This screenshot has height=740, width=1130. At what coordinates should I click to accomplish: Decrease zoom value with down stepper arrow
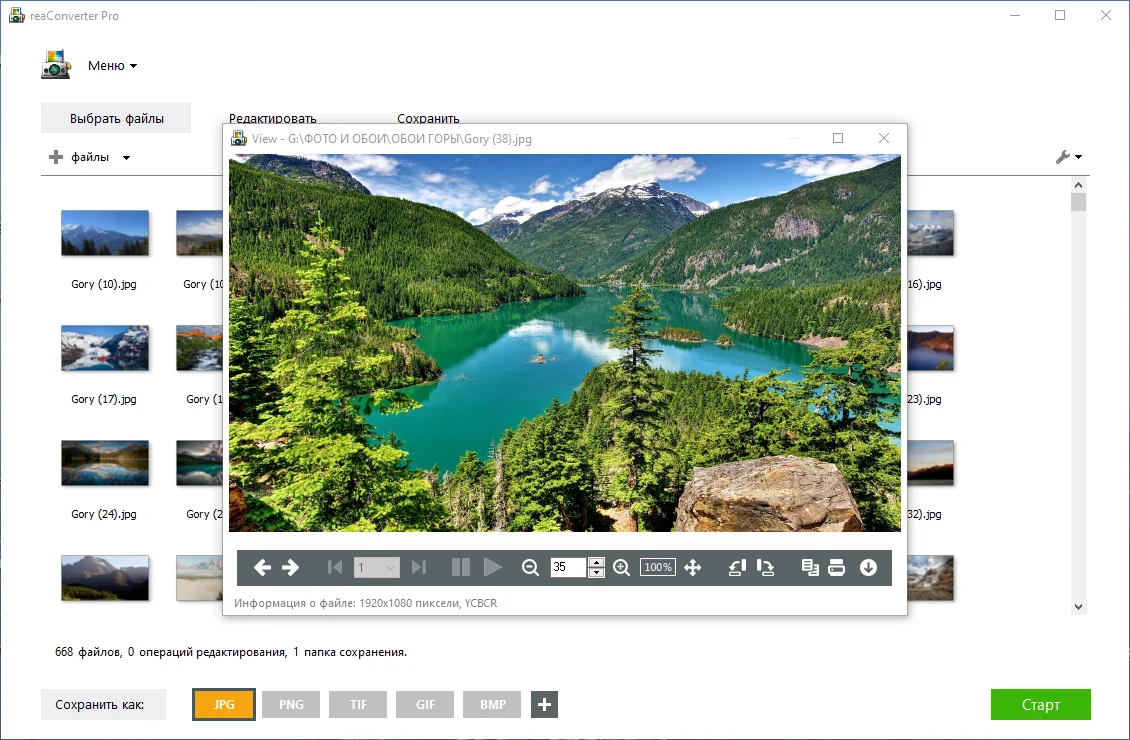(596, 573)
